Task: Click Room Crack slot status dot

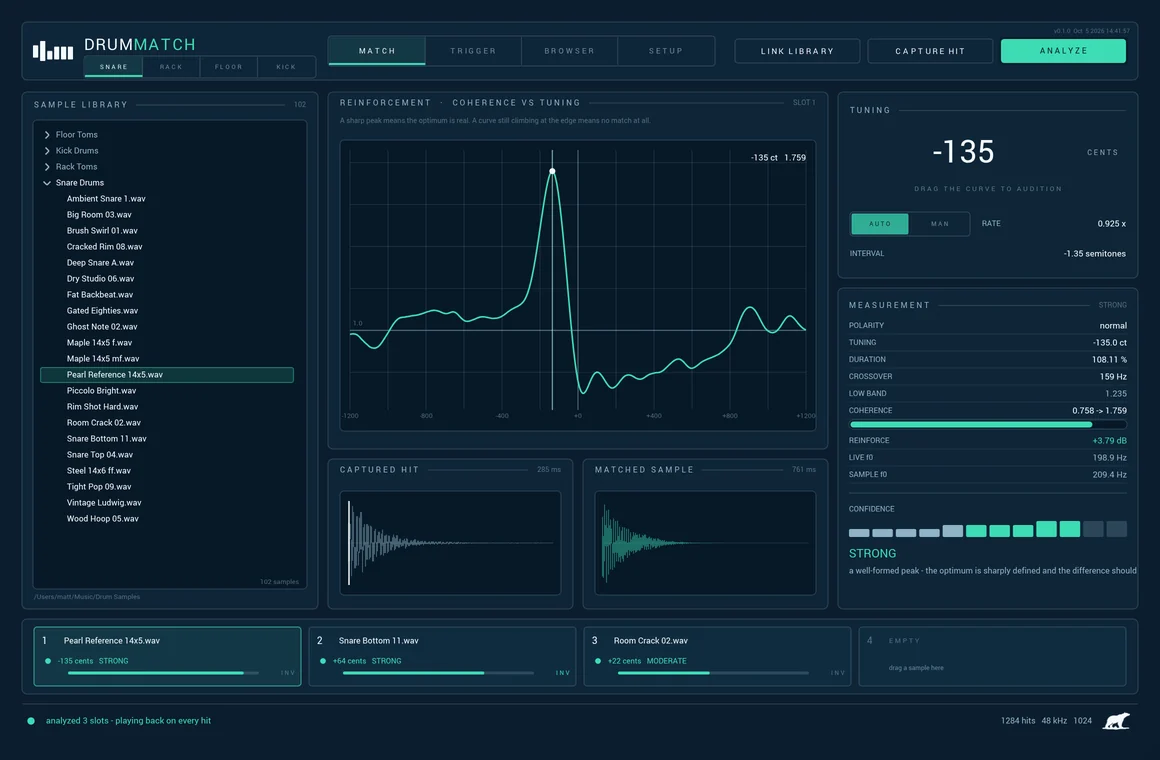Action: tap(598, 661)
